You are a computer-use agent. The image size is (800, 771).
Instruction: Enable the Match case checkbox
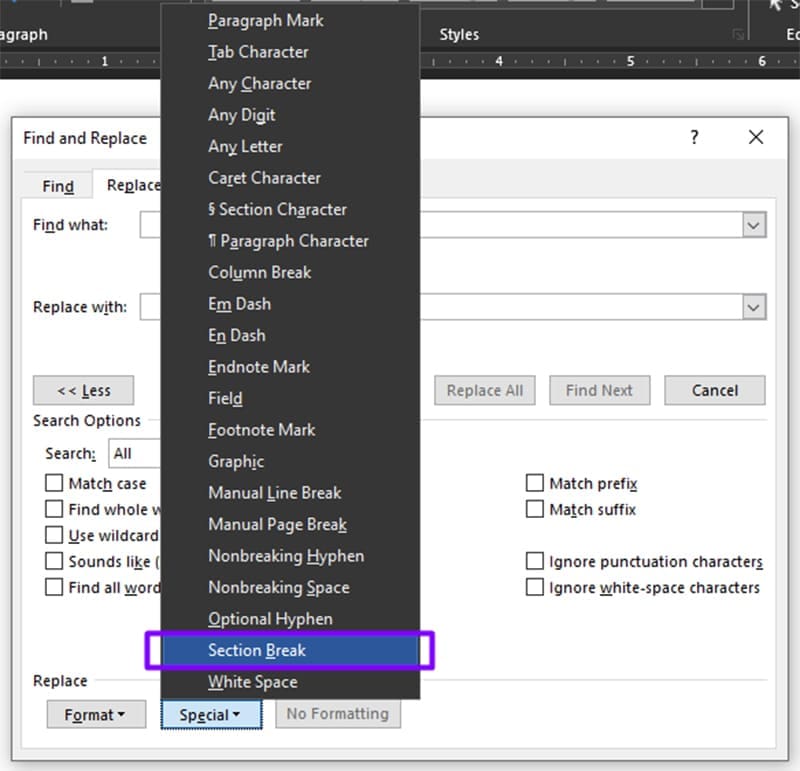(54, 483)
